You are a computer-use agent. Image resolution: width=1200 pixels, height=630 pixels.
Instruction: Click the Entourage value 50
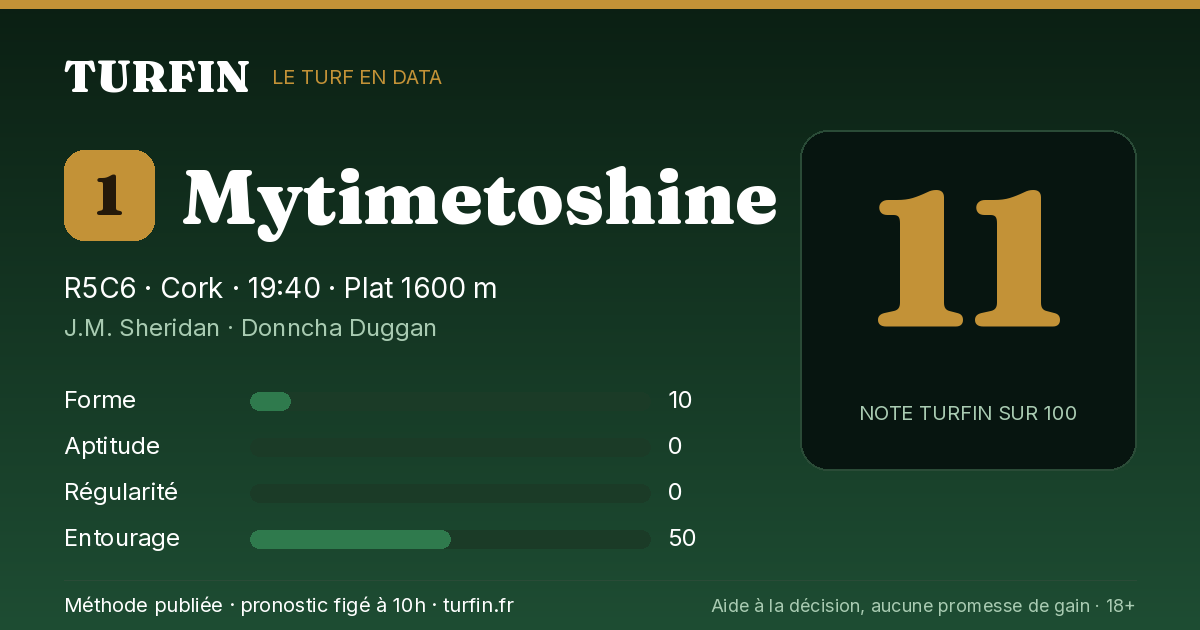click(x=682, y=538)
